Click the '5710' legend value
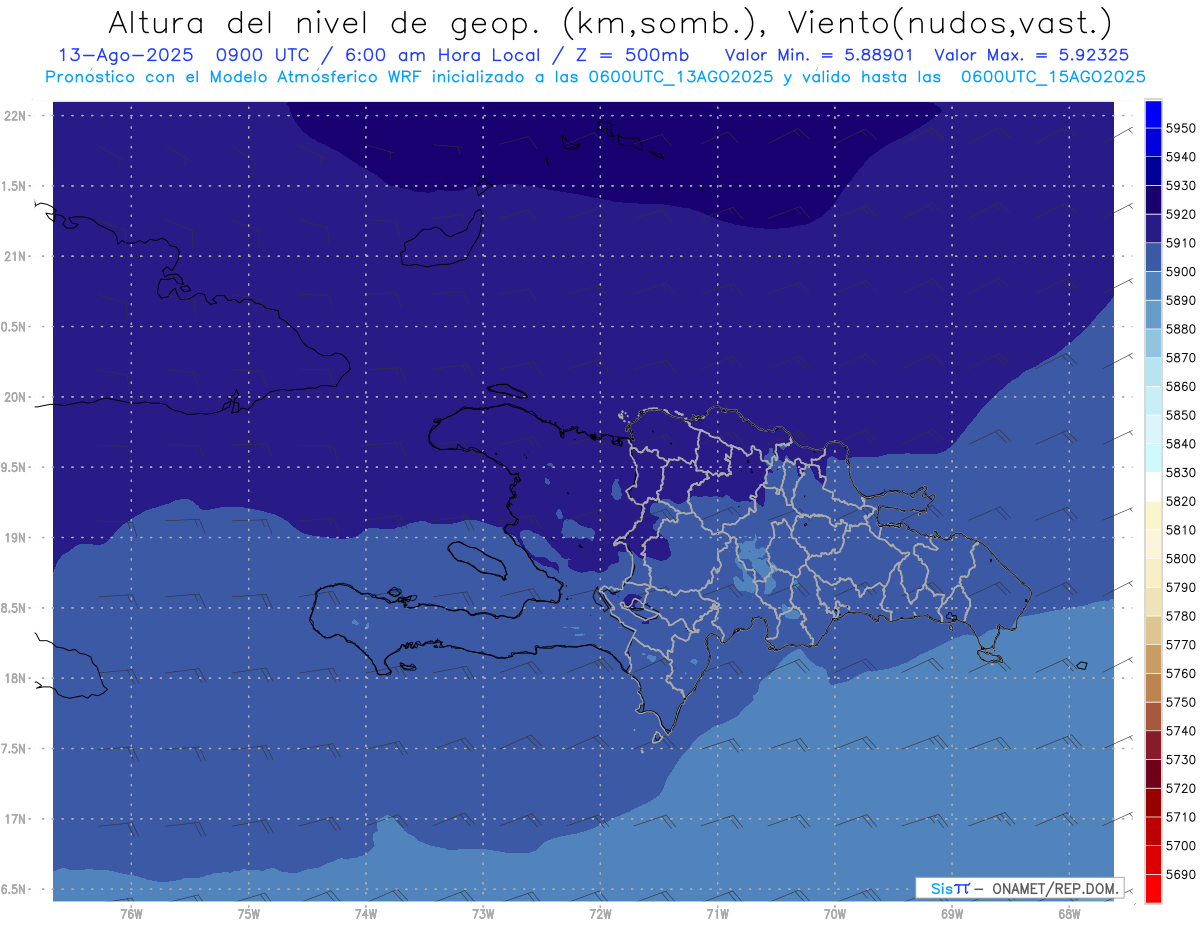Viewport: 1200px width, 927px height. click(x=1181, y=817)
